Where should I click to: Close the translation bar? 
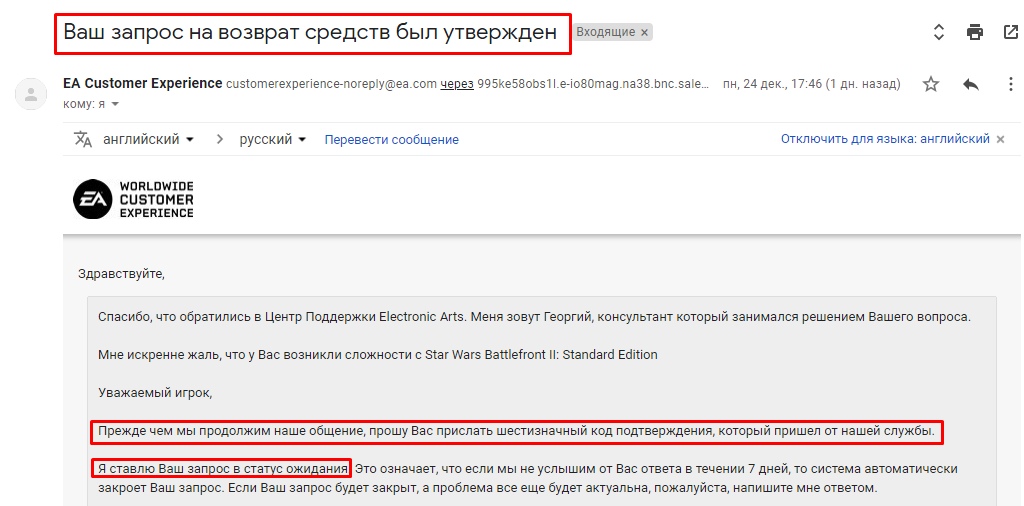[x=1000, y=139]
